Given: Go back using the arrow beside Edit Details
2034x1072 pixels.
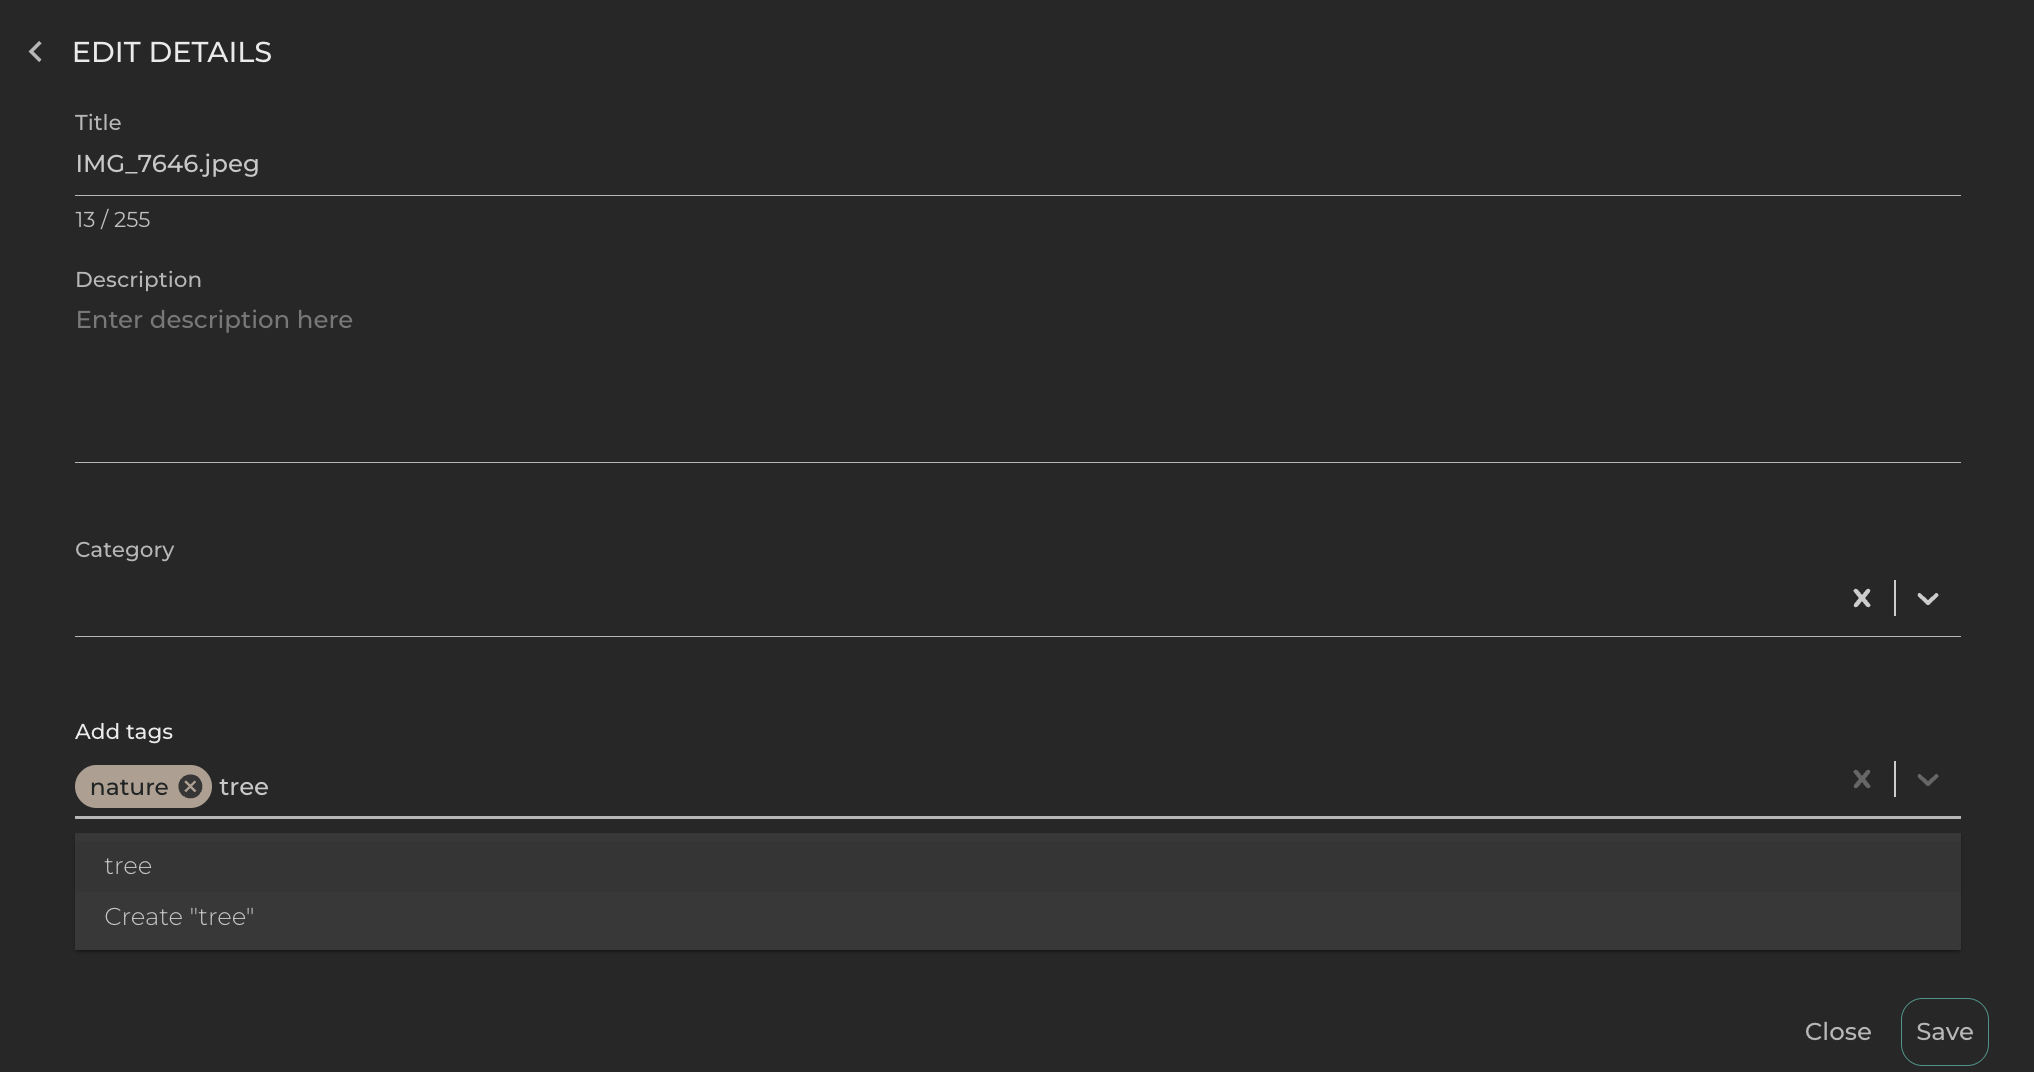Looking at the screenshot, I should click(x=36, y=52).
